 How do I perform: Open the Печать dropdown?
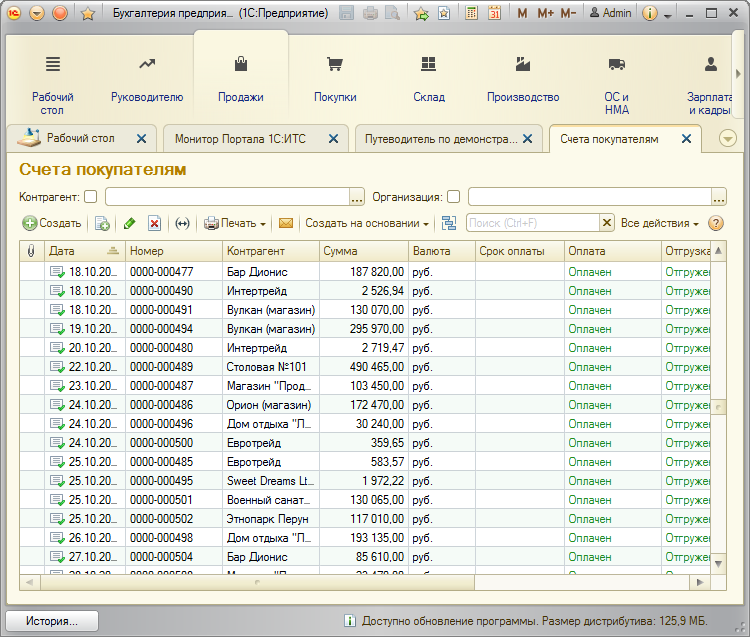[x=234, y=223]
